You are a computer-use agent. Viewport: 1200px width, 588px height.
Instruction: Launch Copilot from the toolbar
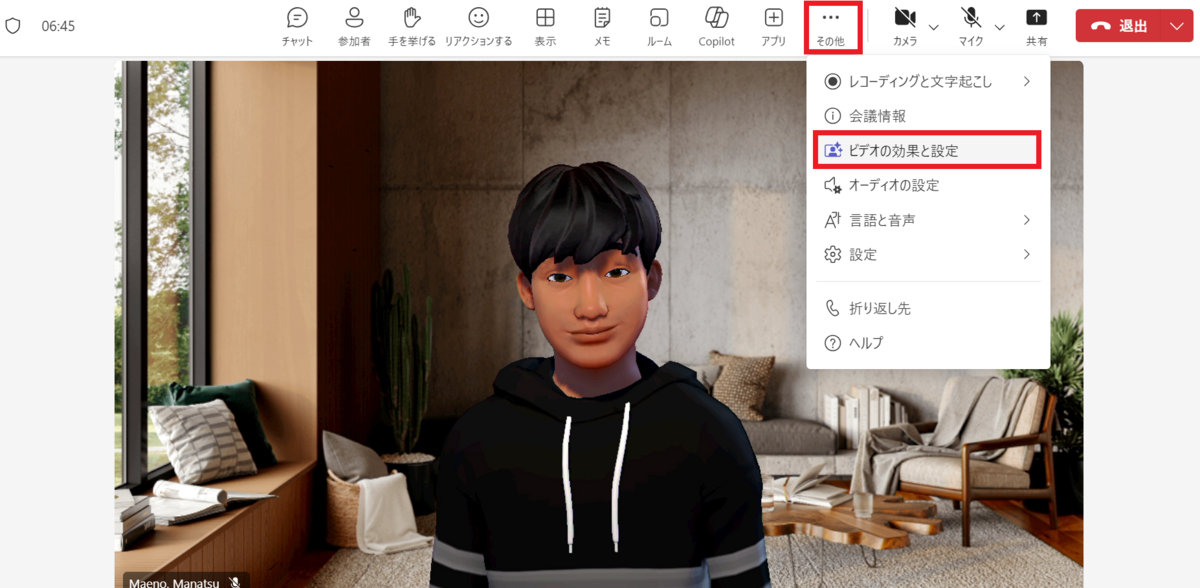coord(716,27)
